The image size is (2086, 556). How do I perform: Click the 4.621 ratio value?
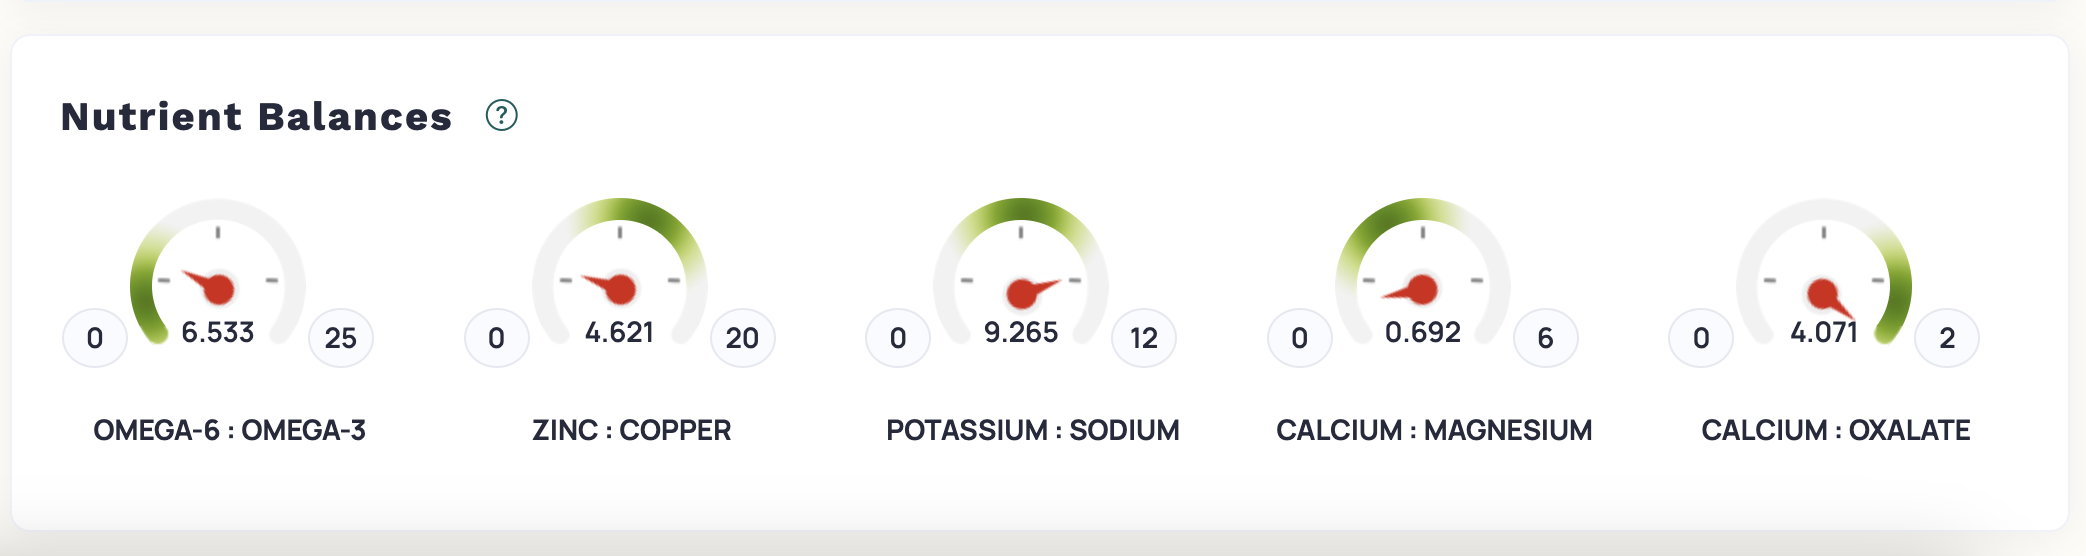pyautogui.click(x=620, y=332)
